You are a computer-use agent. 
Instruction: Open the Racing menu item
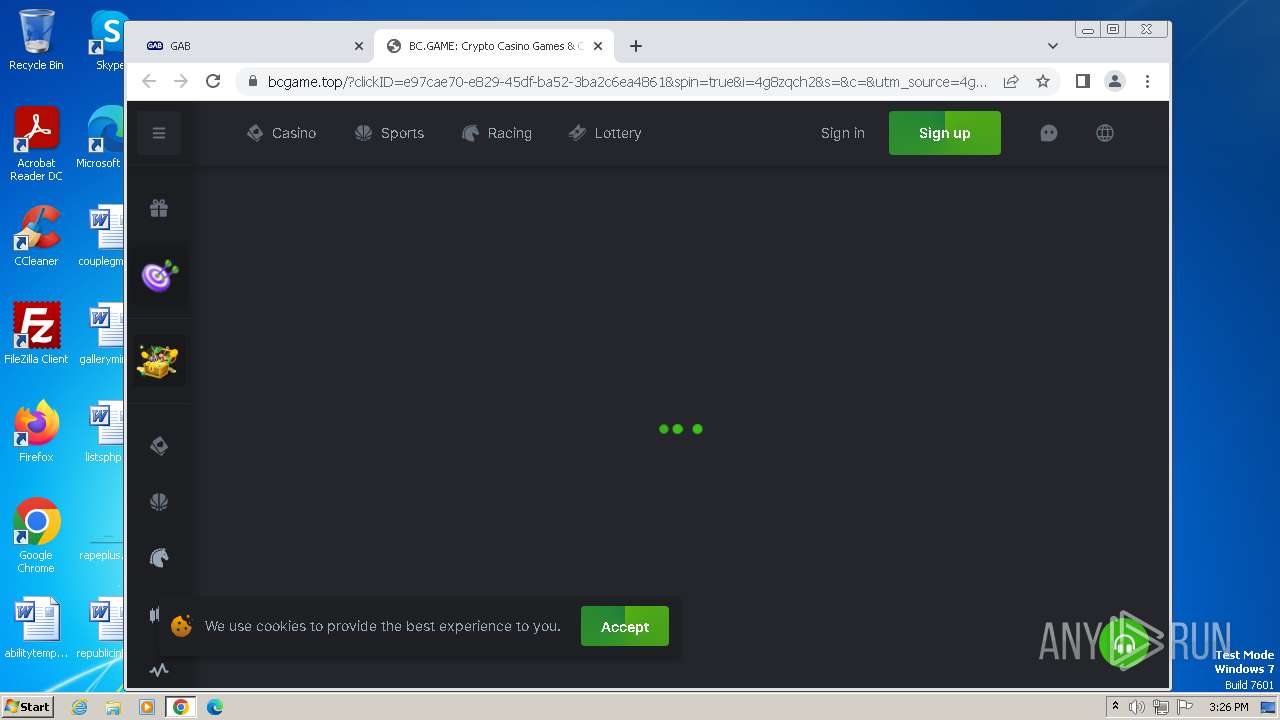[496, 133]
